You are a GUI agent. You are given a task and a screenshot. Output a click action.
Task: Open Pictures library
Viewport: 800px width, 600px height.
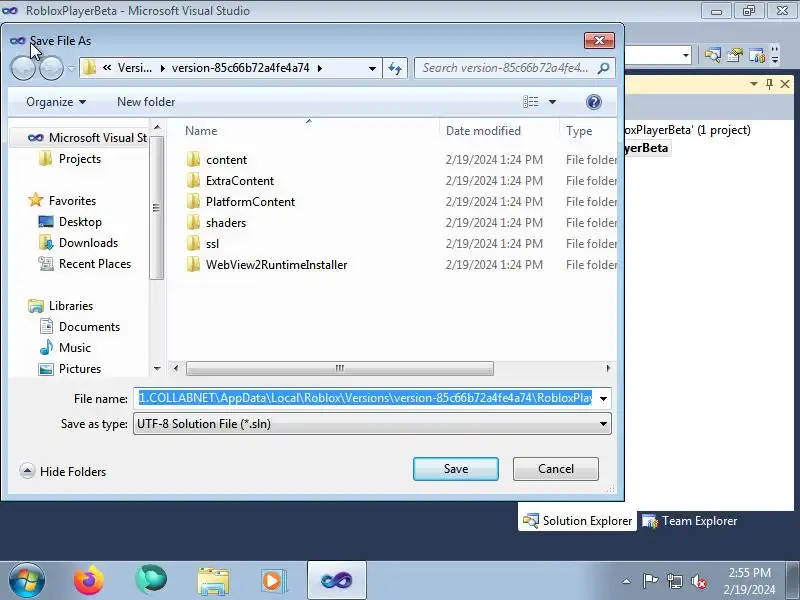click(x=70, y=368)
